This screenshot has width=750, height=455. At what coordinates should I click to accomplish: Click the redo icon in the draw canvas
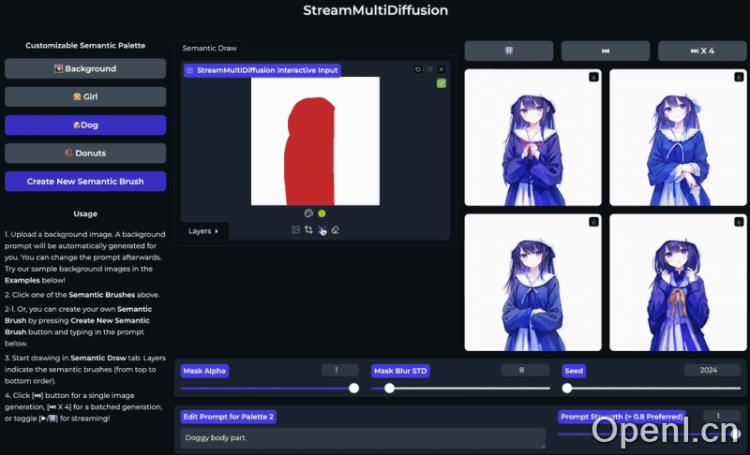[x=430, y=69]
